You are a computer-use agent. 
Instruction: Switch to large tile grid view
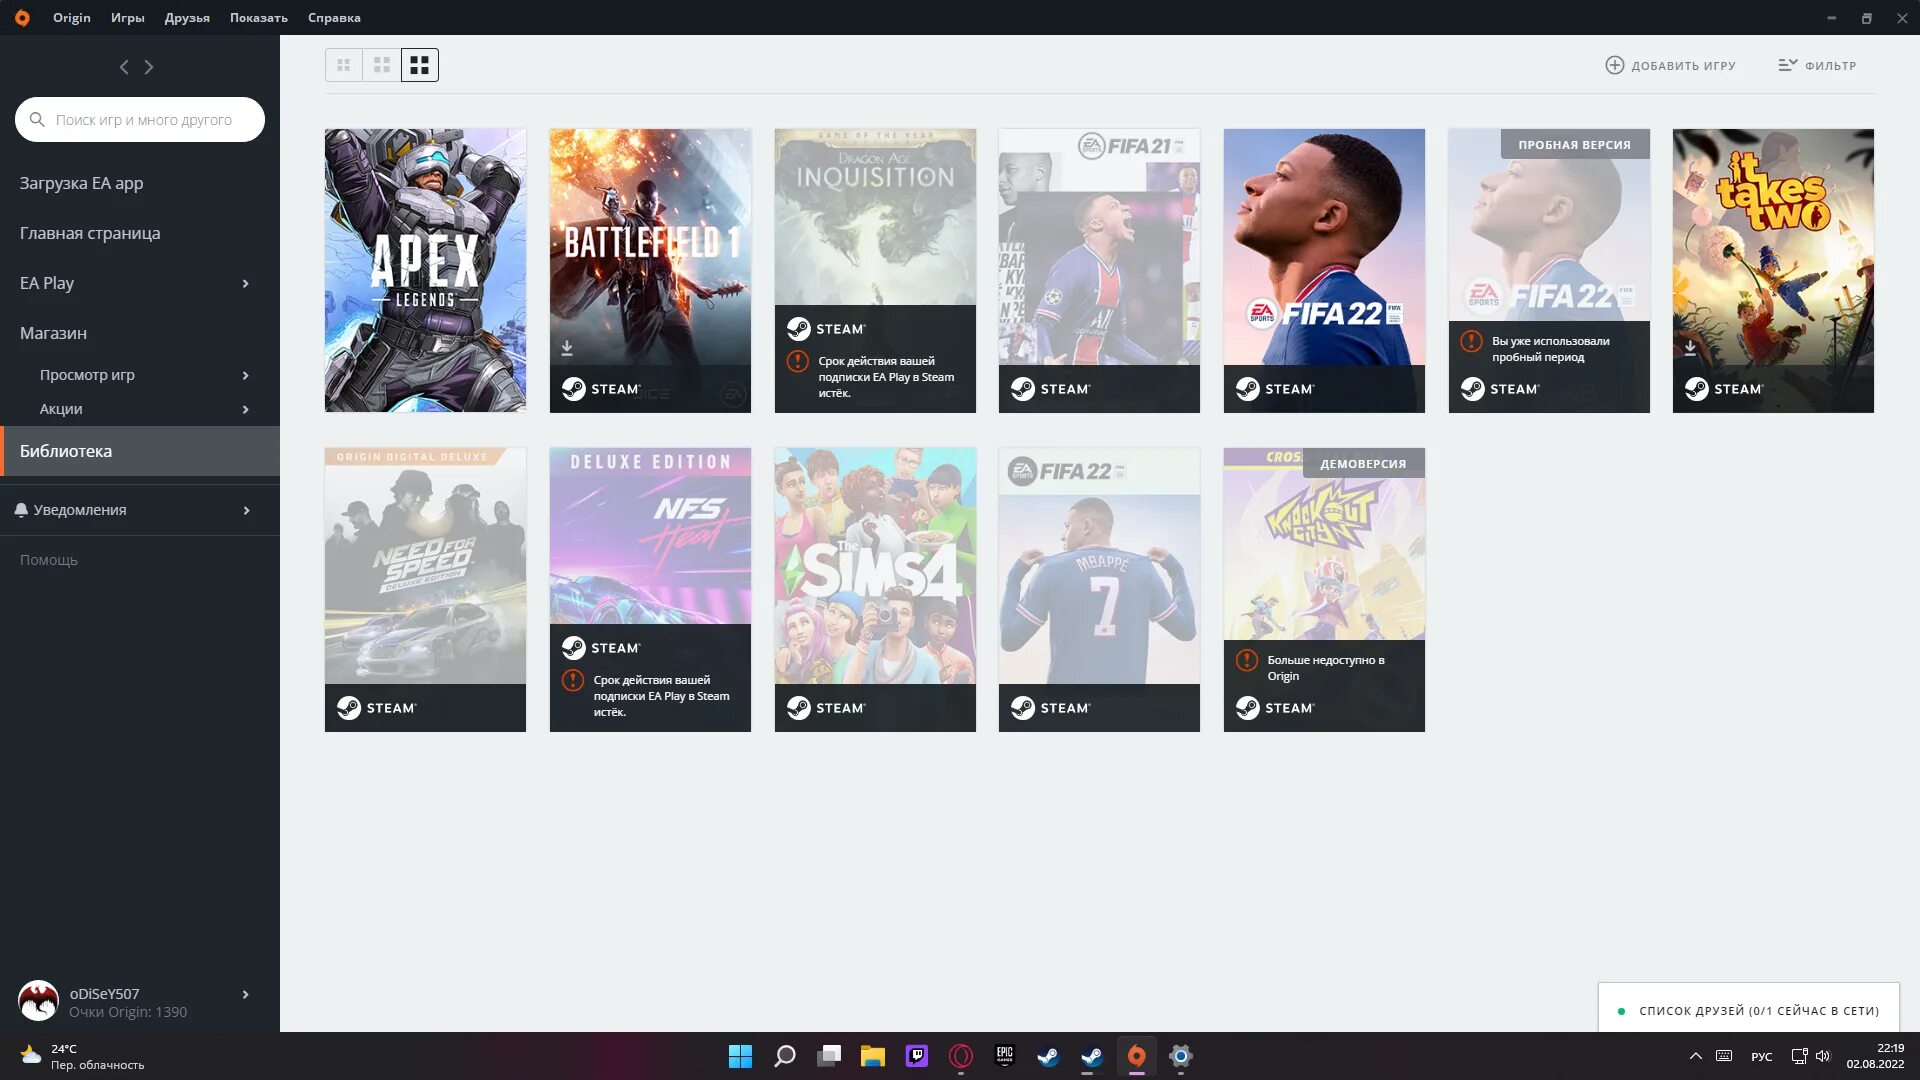click(420, 65)
